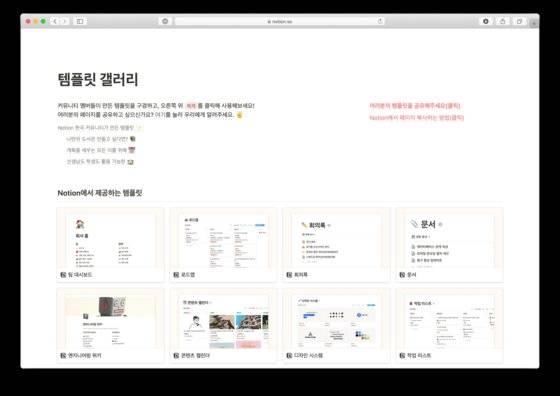Open the '여러분의 템플릿을 공유해주세요[클릭]' link
Screen dimensions: 560x396
(415, 106)
